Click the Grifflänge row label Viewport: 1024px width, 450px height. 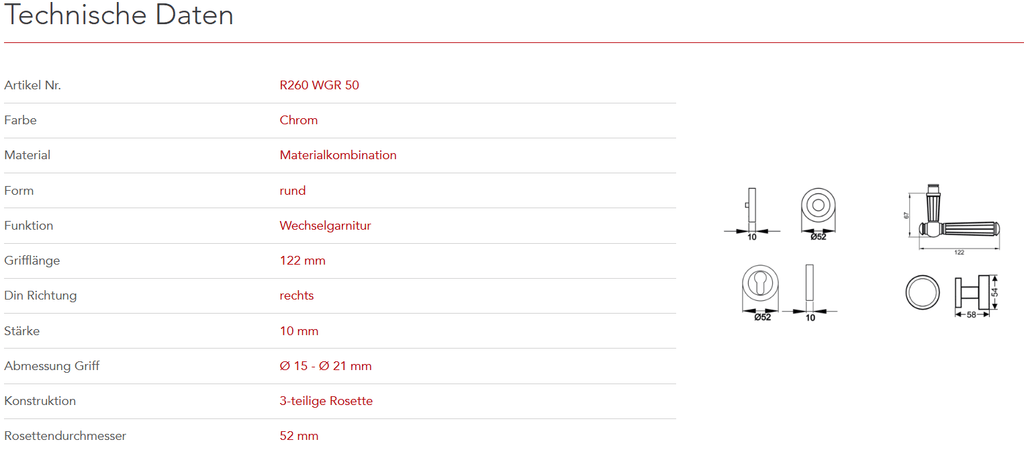point(32,260)
